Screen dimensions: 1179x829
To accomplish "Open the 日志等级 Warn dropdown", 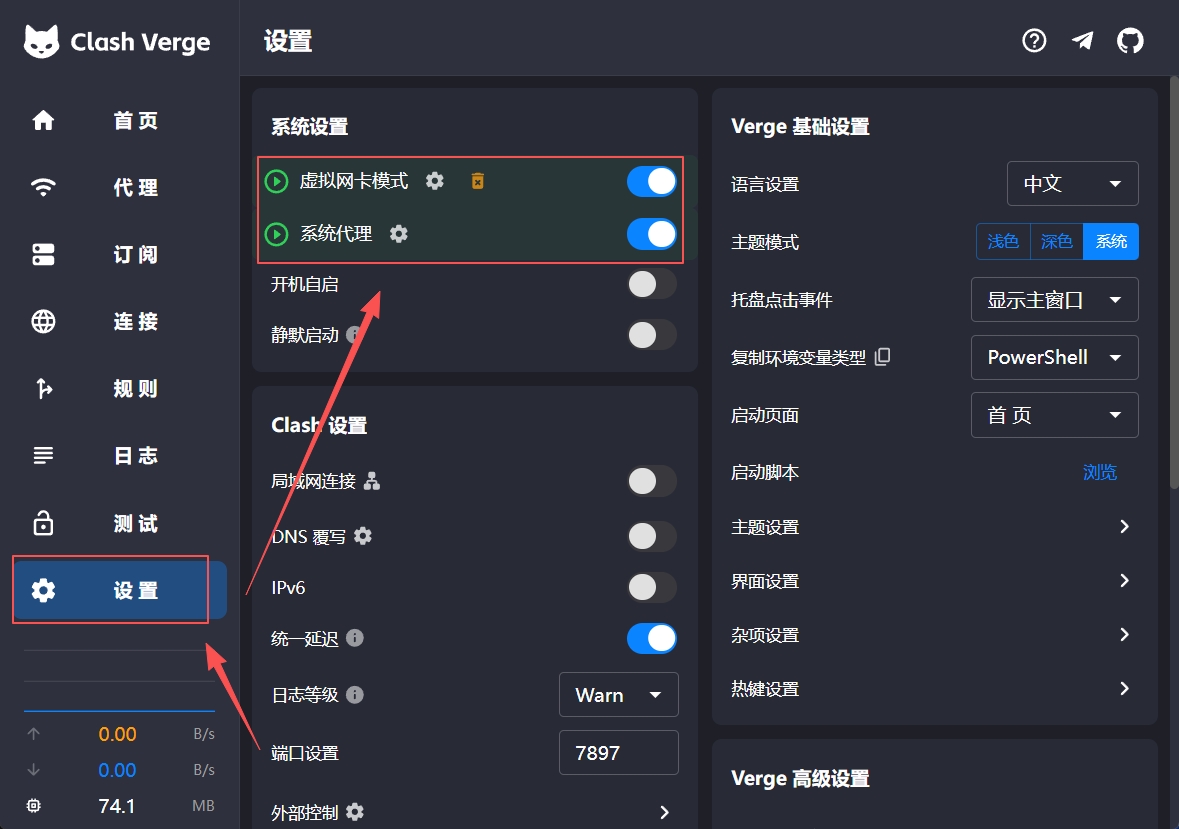I will pos(618,695).
